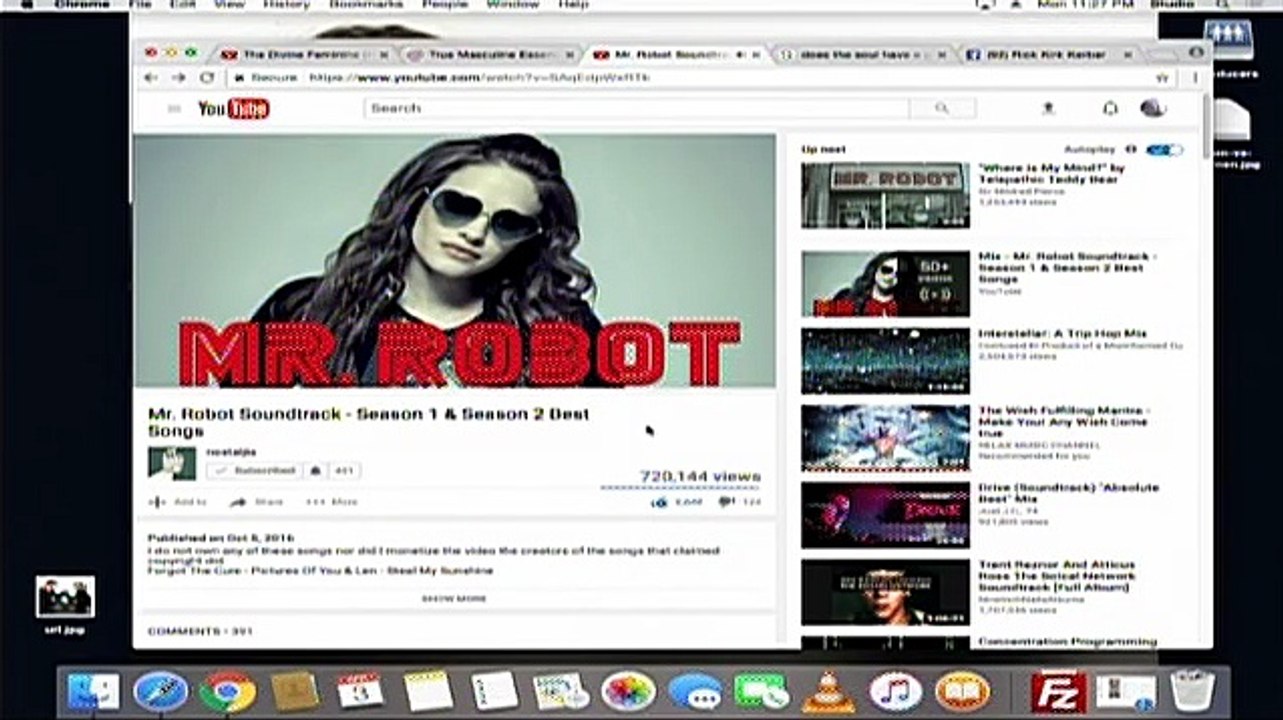This screenshot has width=1283, height=720.
Task: Click the YouTube search magnifier button
Action: pos(942,108)
